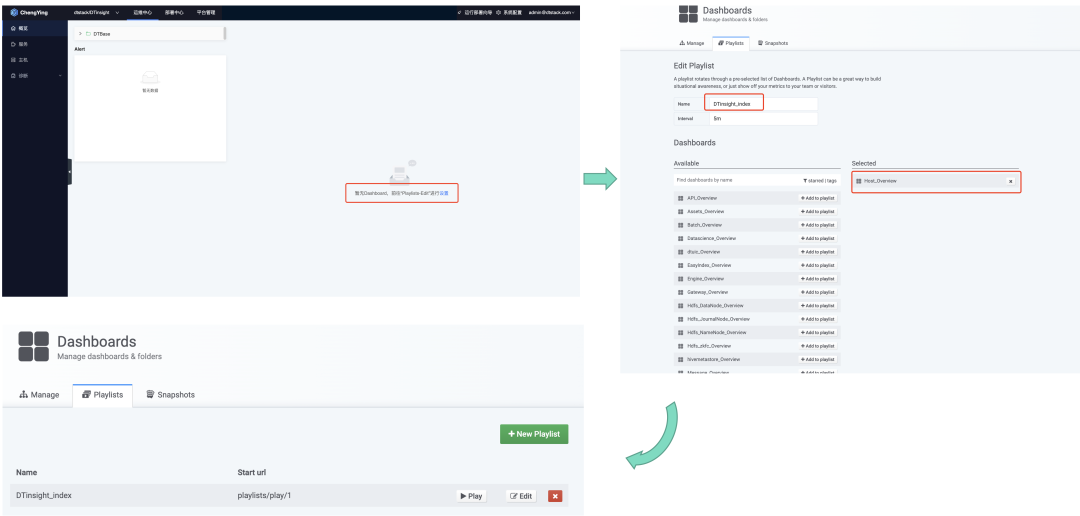Click the ChengYing logo icon
This screenshot has height=516, width=1080.
14,12
